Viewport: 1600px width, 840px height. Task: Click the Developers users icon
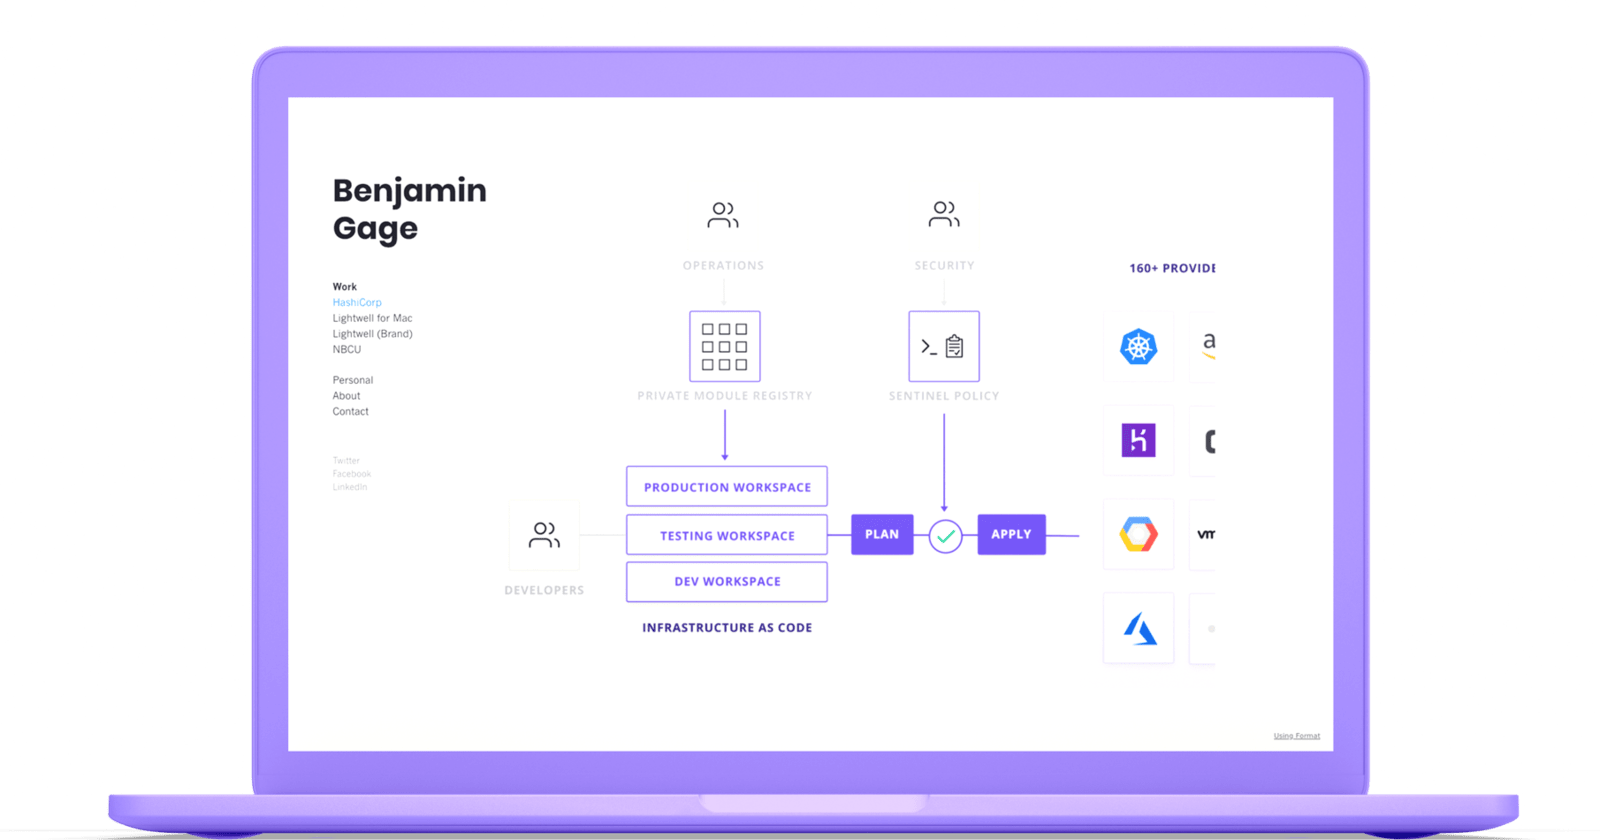[x=544, y=535]
